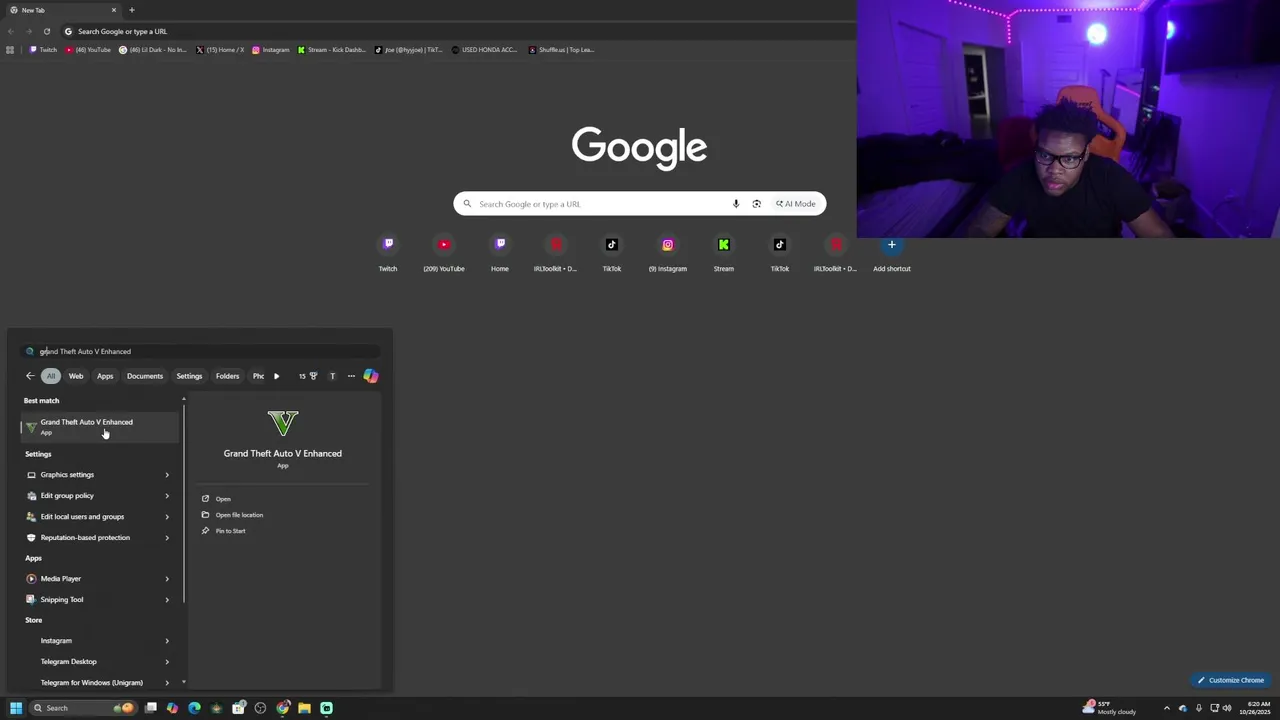Image resolution: width=1280 pixels, height=720 pixels.
Task: Go back in Windows search panel
Action: 30,376
